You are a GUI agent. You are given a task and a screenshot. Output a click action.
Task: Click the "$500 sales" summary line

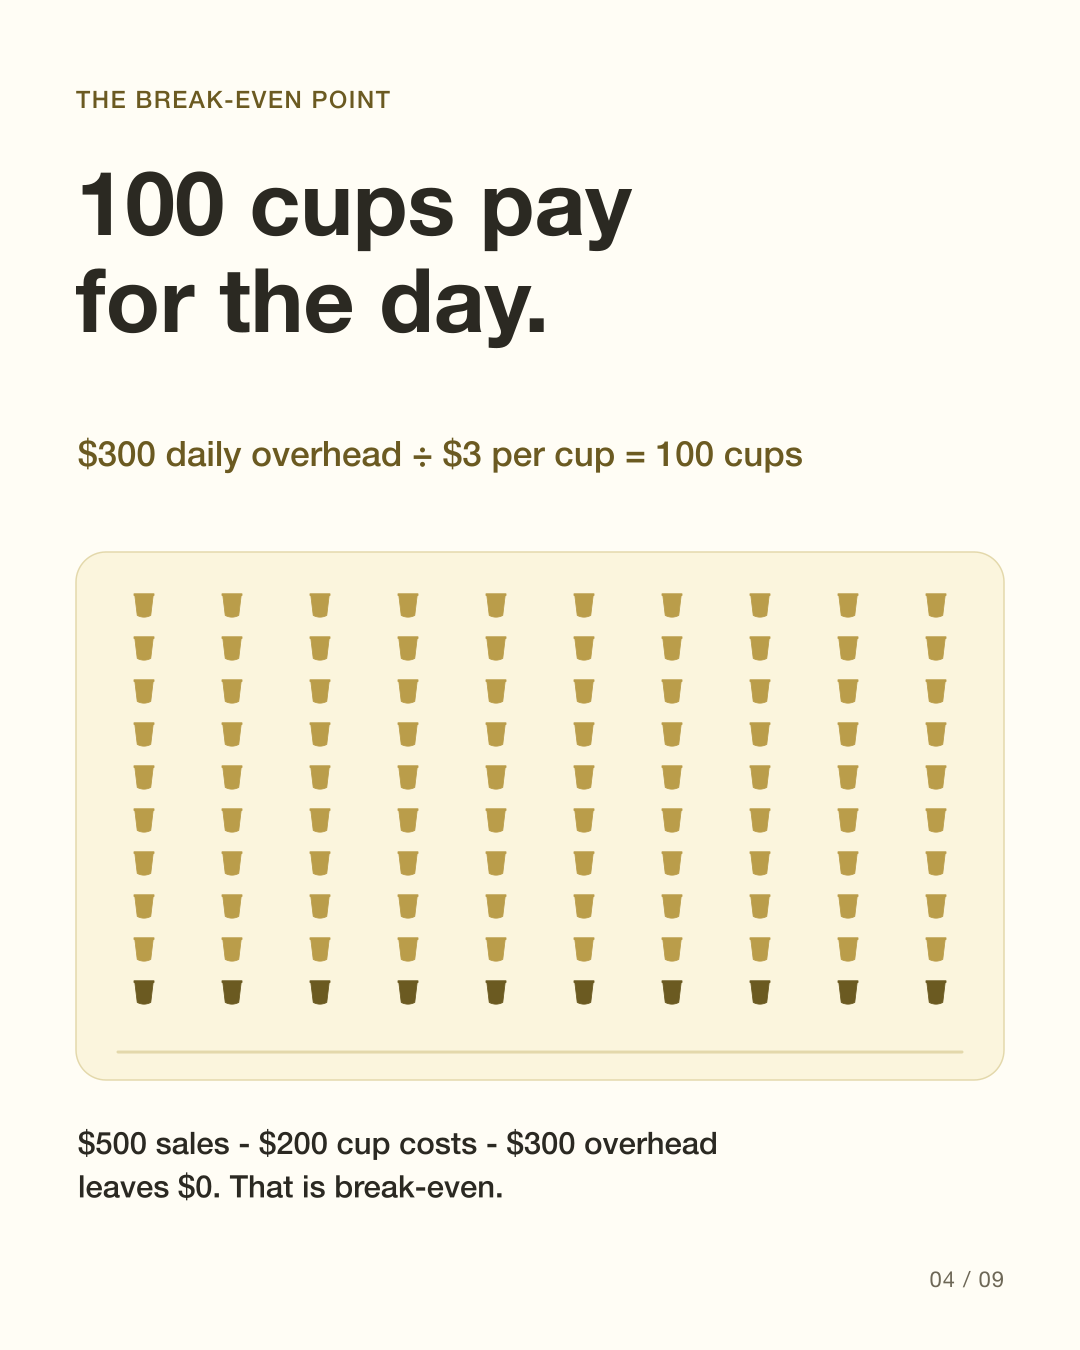[x=398, y=1144]
